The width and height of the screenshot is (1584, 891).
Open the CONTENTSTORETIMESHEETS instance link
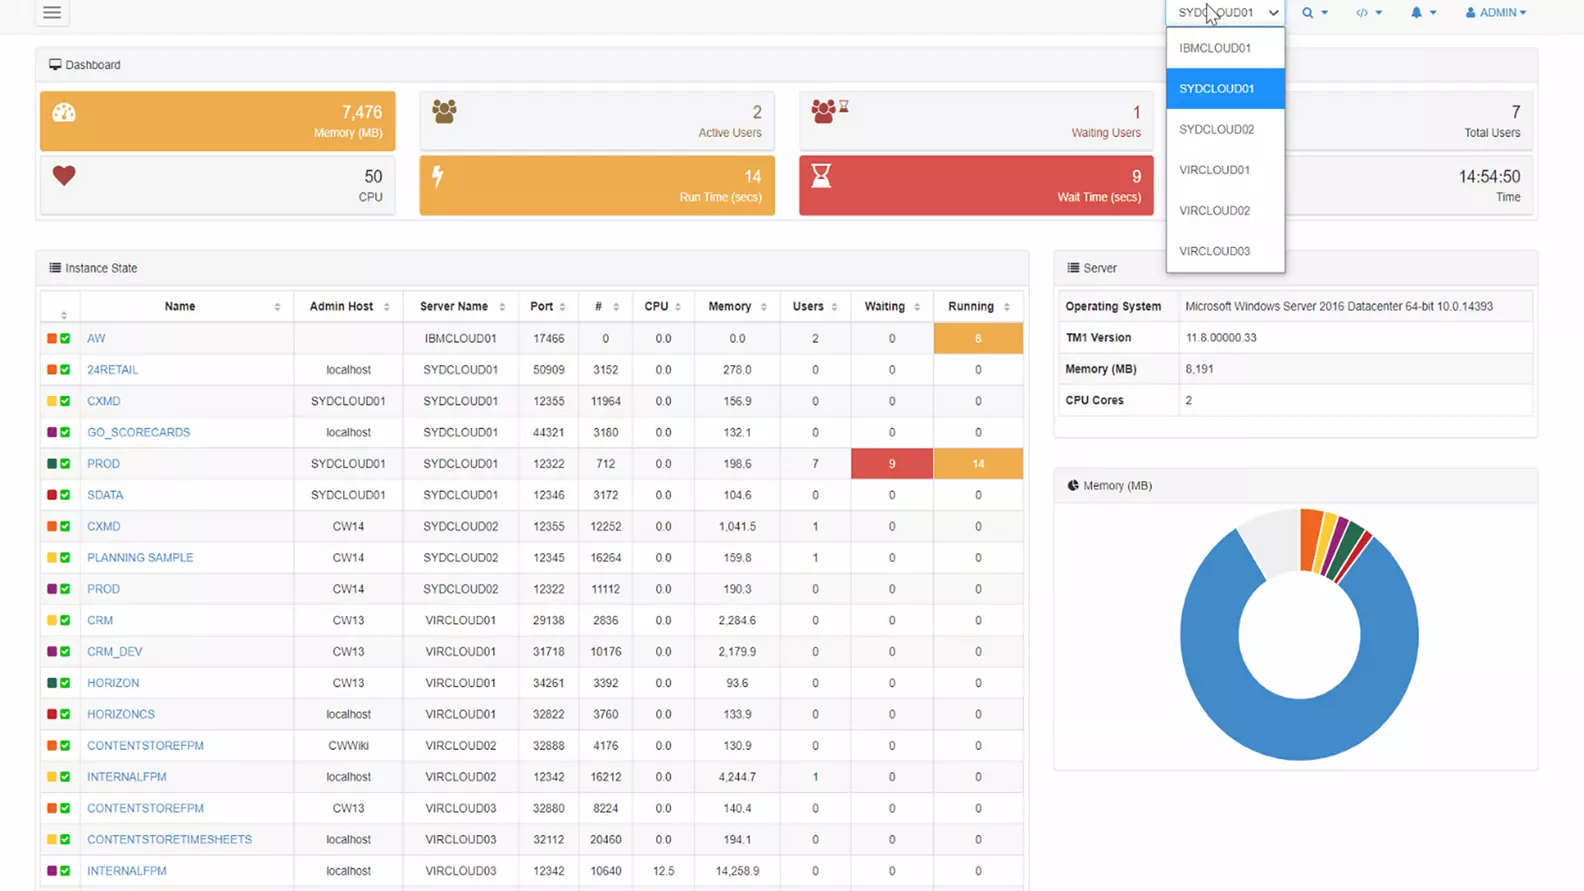pos(169,840)
